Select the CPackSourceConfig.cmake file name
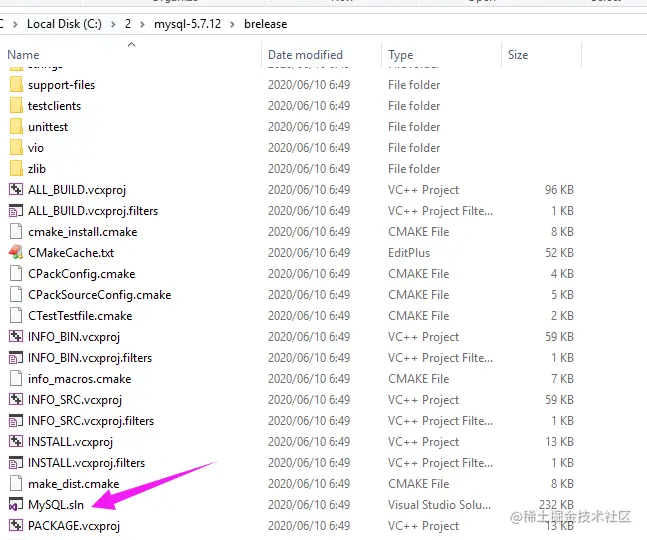Image resolution: width=647 pixels, height=540 pixels. (x=99, y=295)
